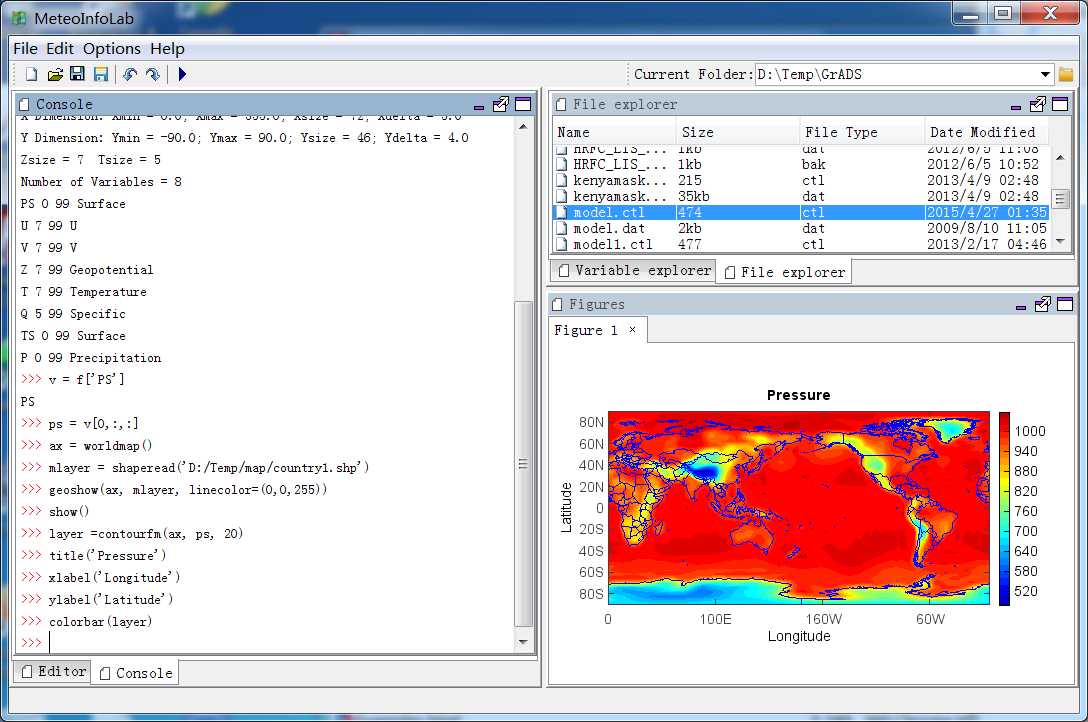Image resolution: width=1088 pixels, height=722 pixels.
Task: Click the file icon beside model1.ctl
Action: (562, 244)
